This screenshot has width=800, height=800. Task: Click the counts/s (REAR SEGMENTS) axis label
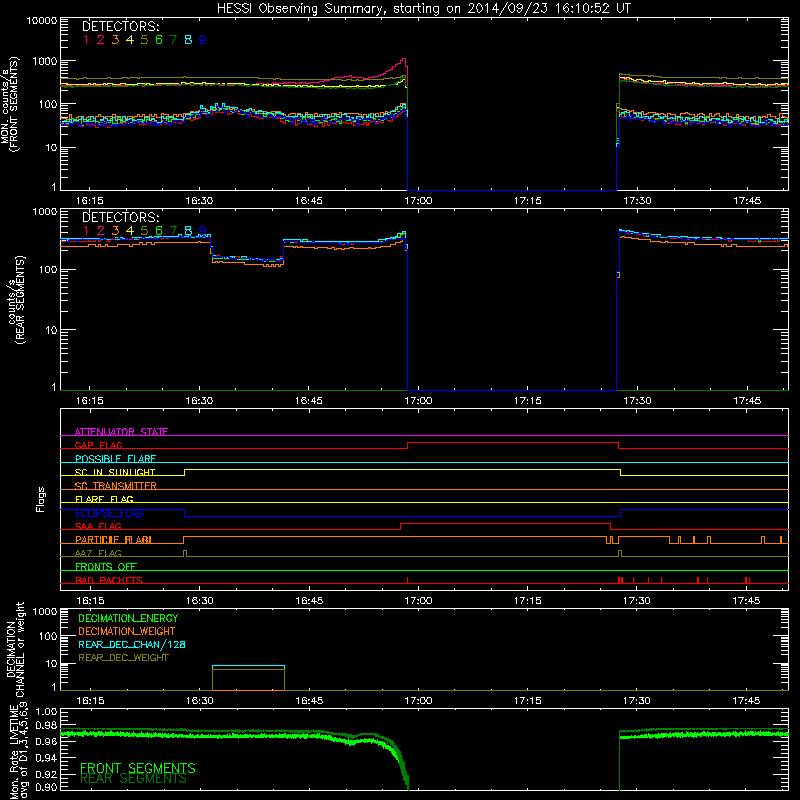[15, 300]
